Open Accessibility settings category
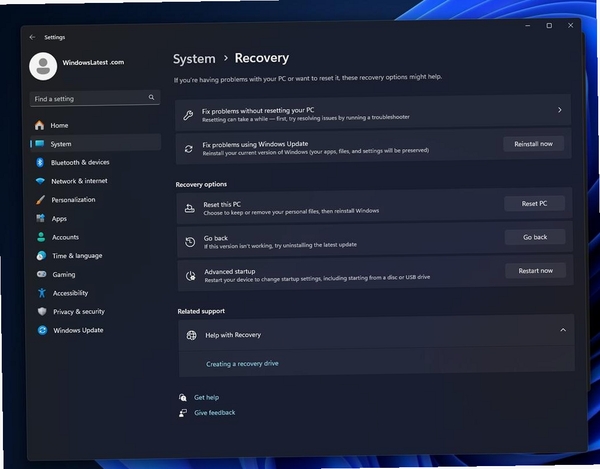Image resolution: width=600 pixels, height=469 pixels. coord(97,293)
